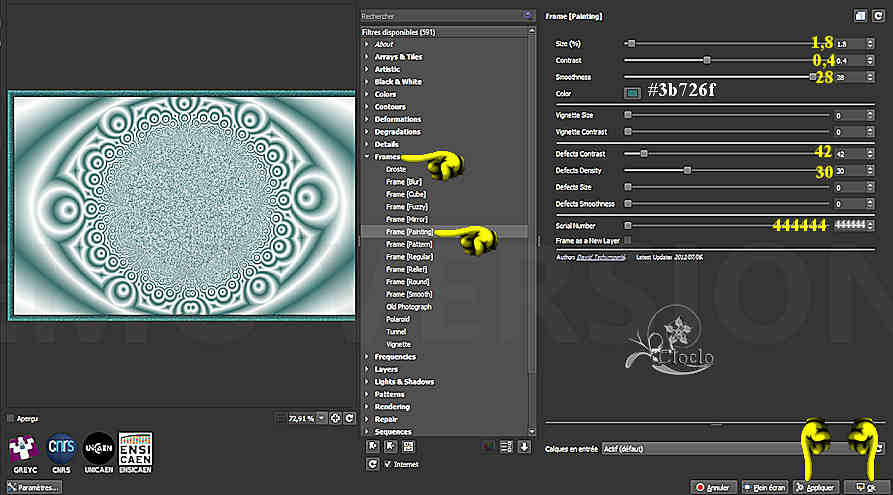Enable the Aperçu preview checkbox
The height and width of the screenshot is (495, 893).
click(x=11, y=418)
